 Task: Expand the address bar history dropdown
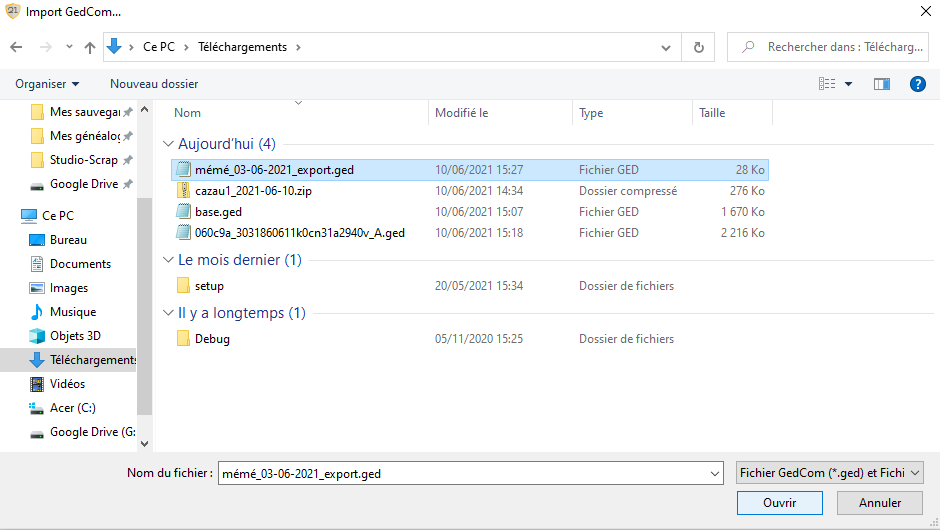point(667,47)
